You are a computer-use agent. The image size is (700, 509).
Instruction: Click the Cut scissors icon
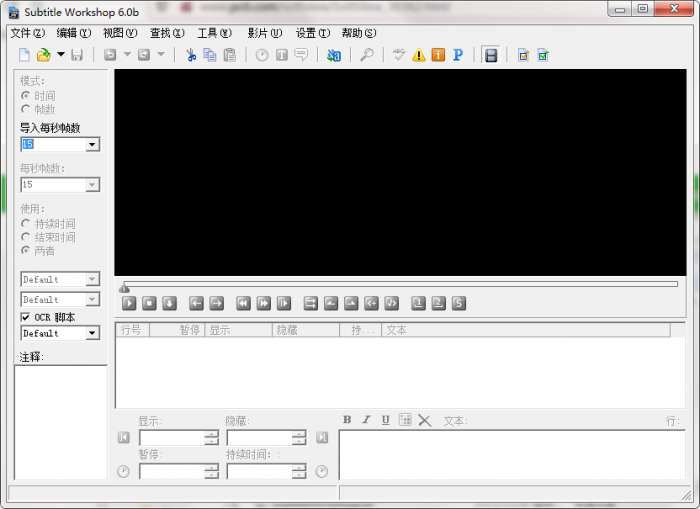(191, 55)
